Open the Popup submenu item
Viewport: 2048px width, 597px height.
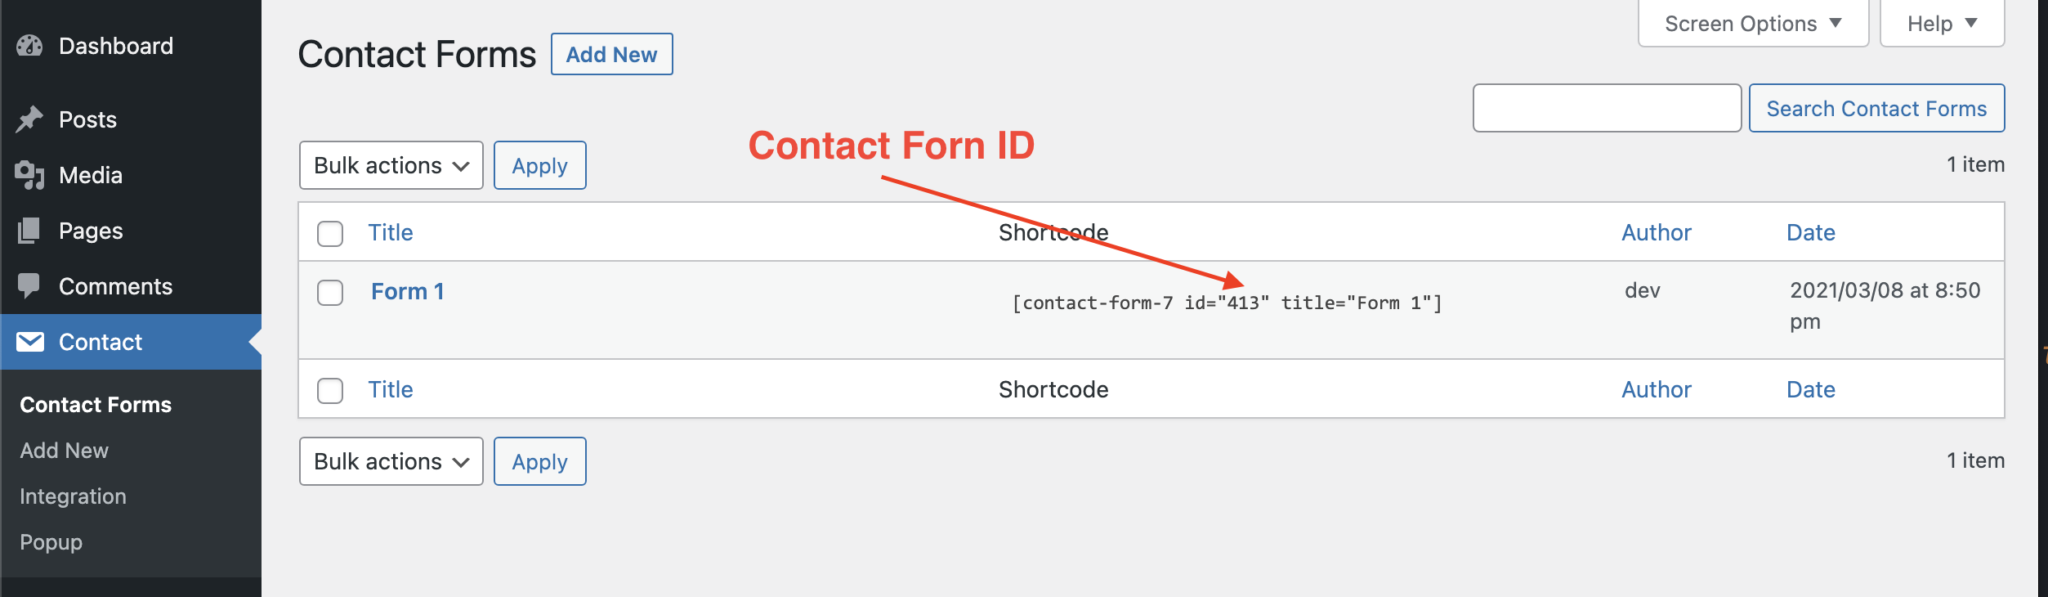(x=51, y=543)
